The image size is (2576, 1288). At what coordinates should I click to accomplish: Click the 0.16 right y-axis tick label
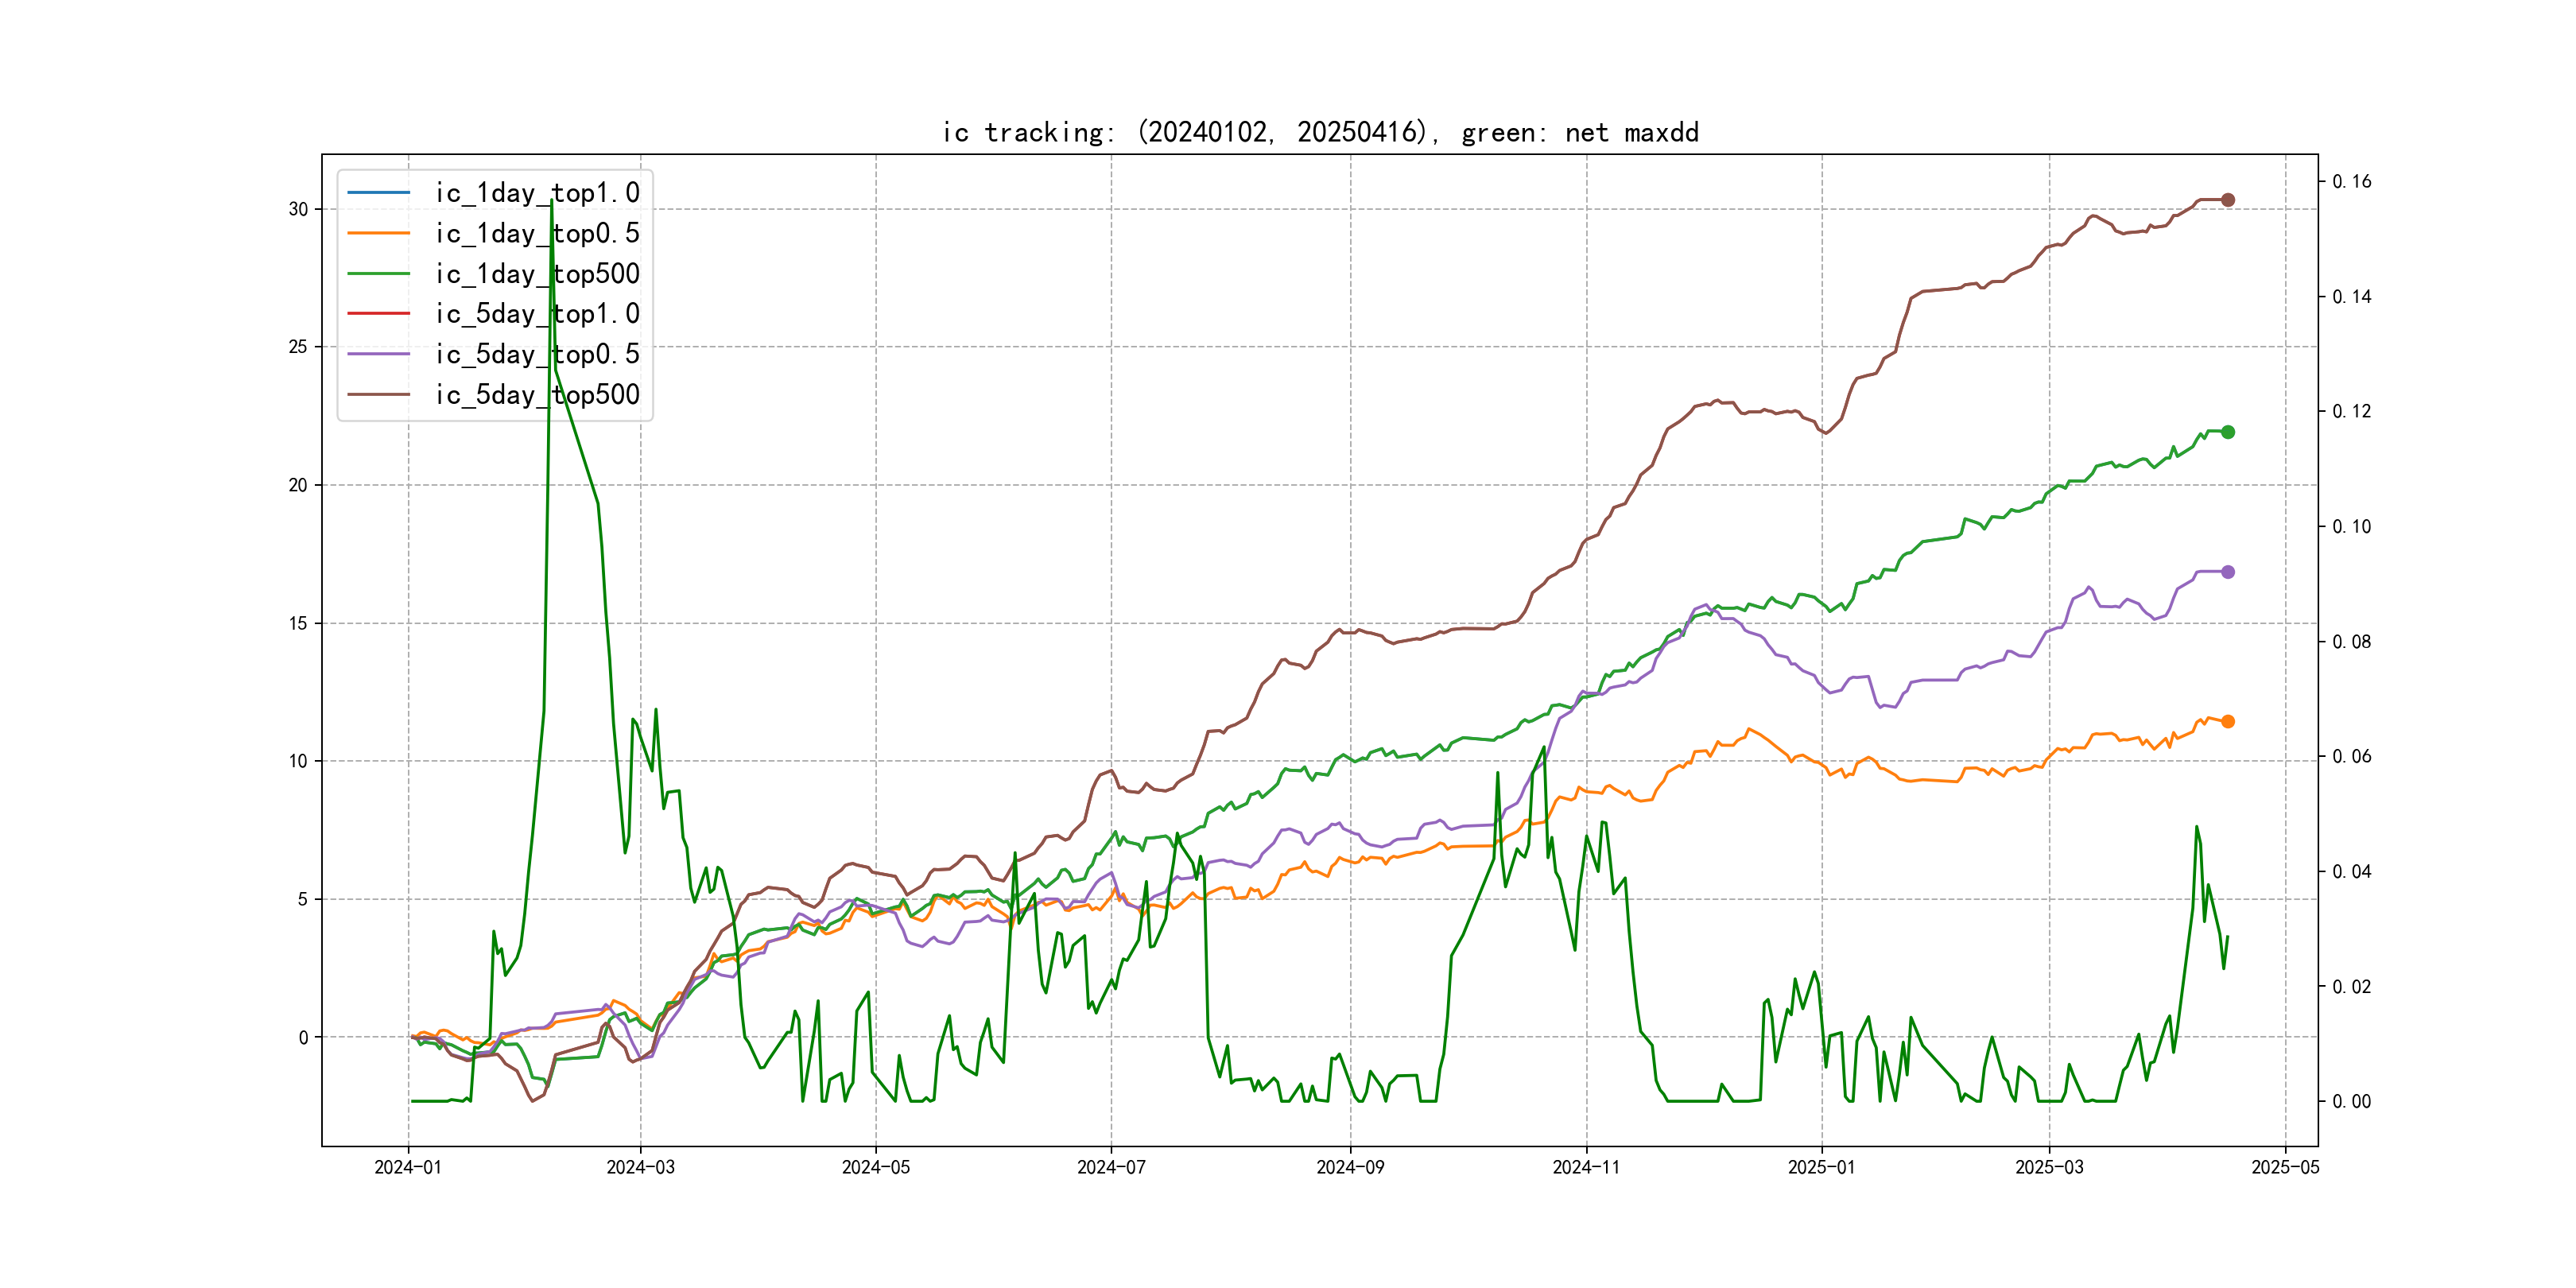[2351, 181]
